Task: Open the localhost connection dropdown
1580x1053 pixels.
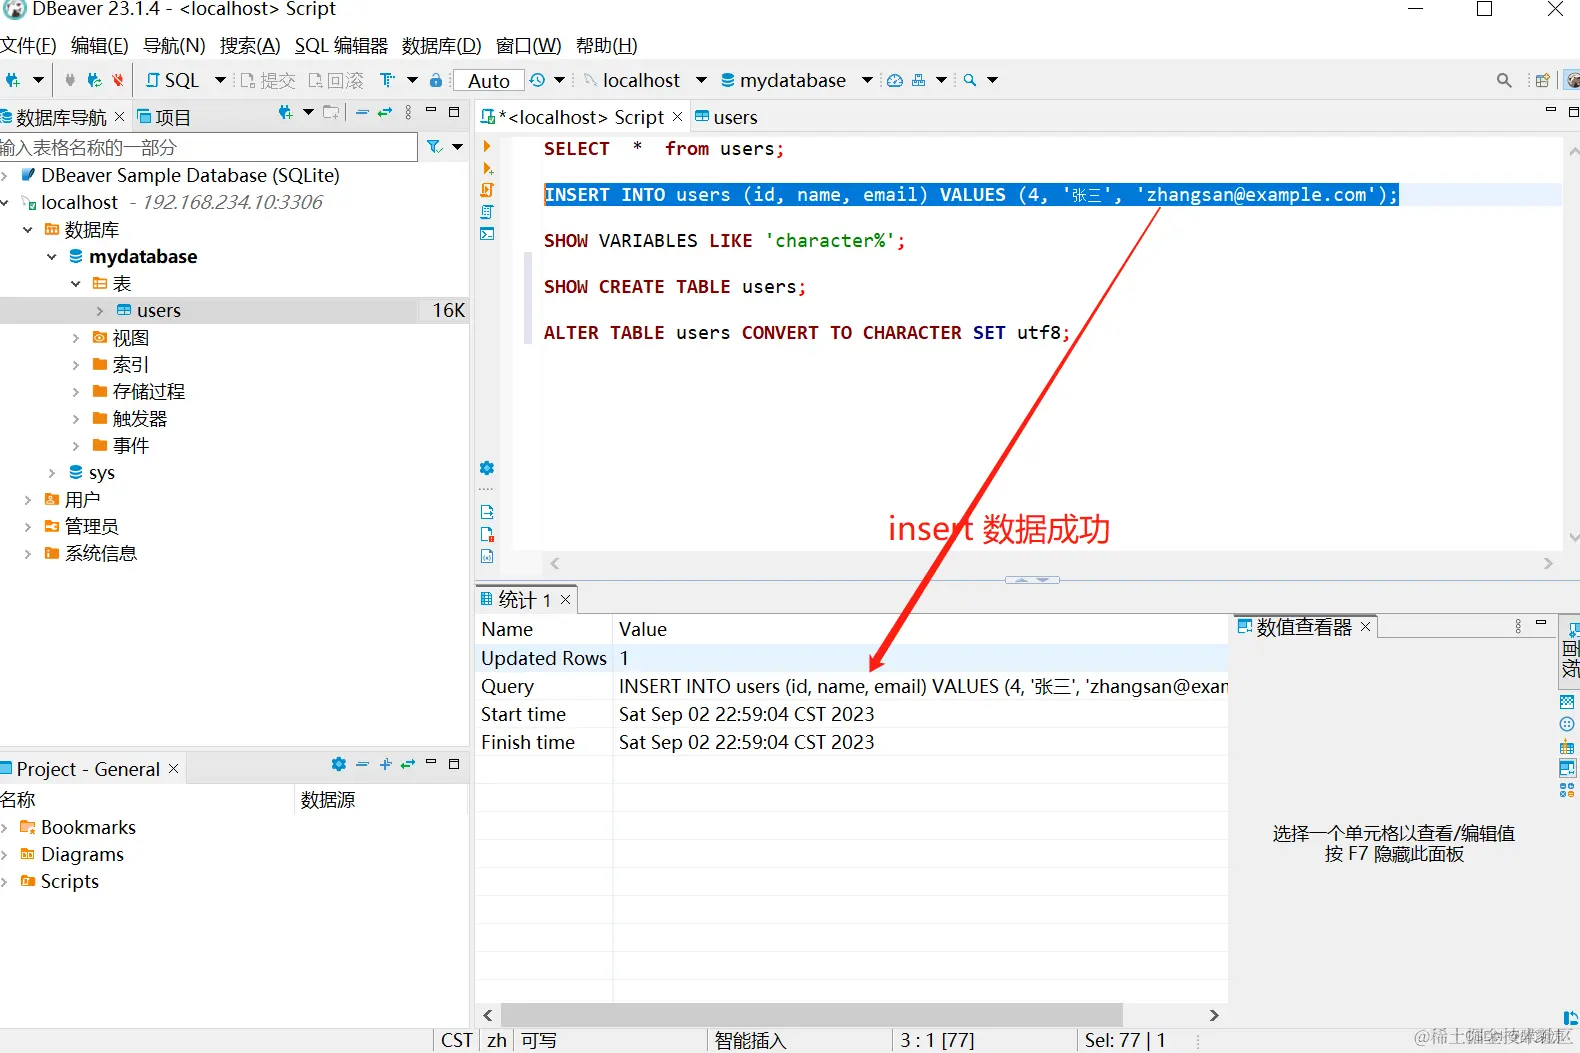Action: (x=701, y=80)
